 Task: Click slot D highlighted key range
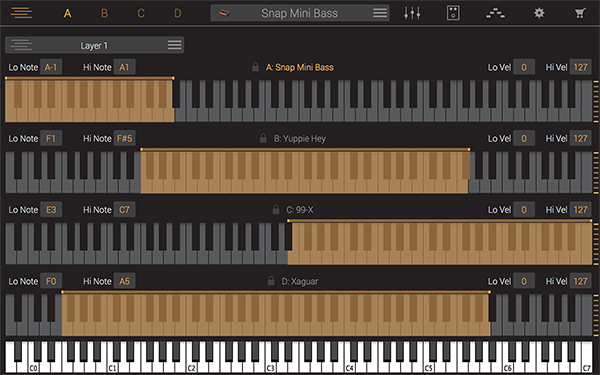(x=276, y=314)
